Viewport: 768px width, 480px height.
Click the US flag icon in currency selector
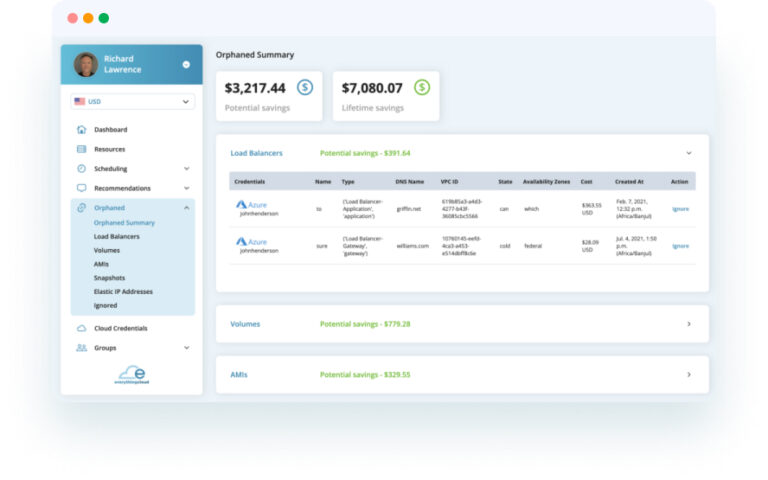[79, 101]
